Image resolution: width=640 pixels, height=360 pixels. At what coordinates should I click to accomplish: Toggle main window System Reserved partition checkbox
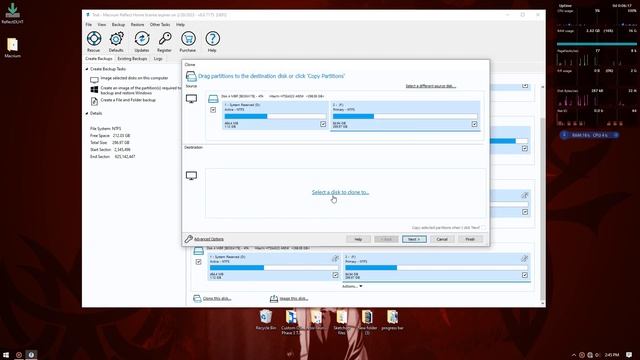335,275
